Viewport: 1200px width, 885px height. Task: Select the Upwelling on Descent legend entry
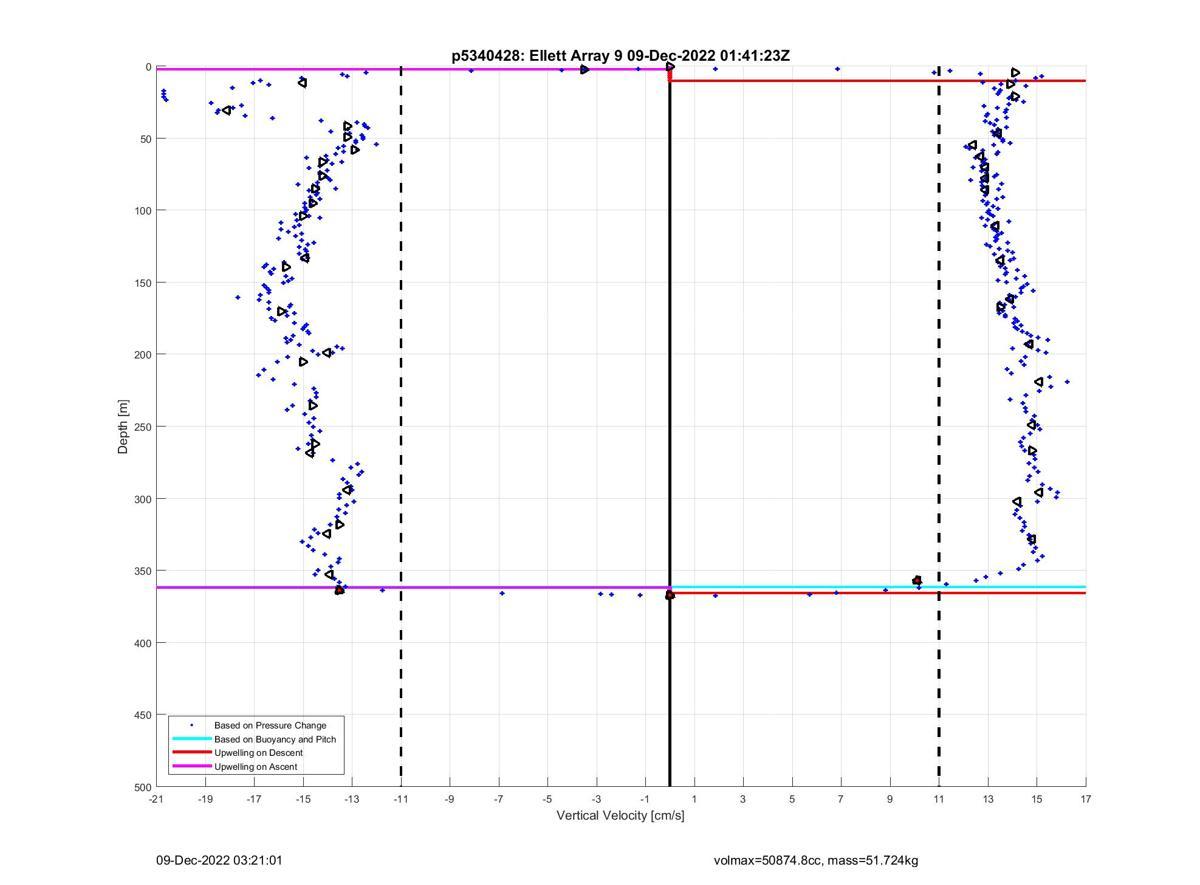(x=256, y=752)
